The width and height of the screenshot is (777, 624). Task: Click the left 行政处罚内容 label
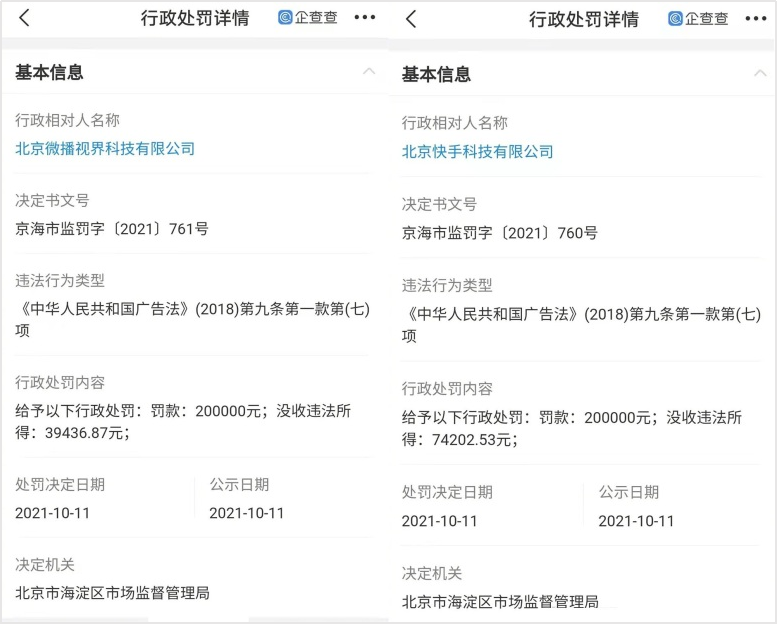(x=60, y=382)
